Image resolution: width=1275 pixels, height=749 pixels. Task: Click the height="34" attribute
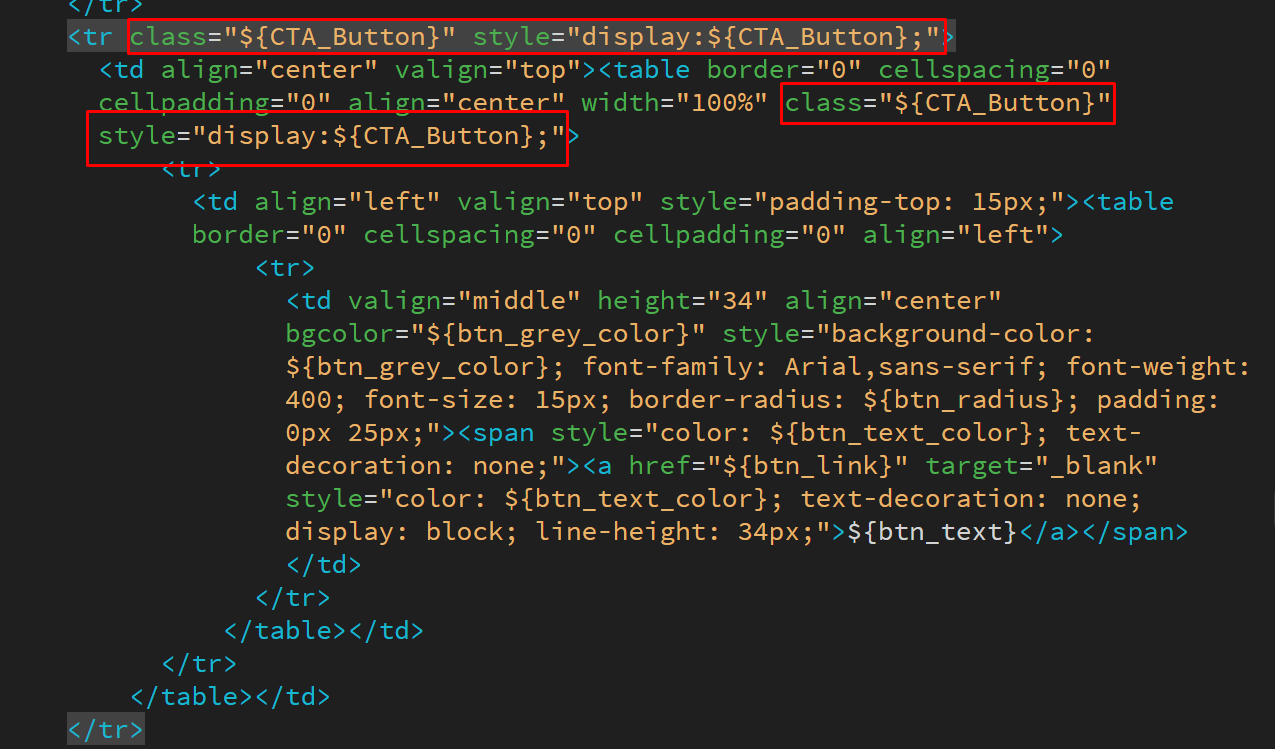click(683, 301)
